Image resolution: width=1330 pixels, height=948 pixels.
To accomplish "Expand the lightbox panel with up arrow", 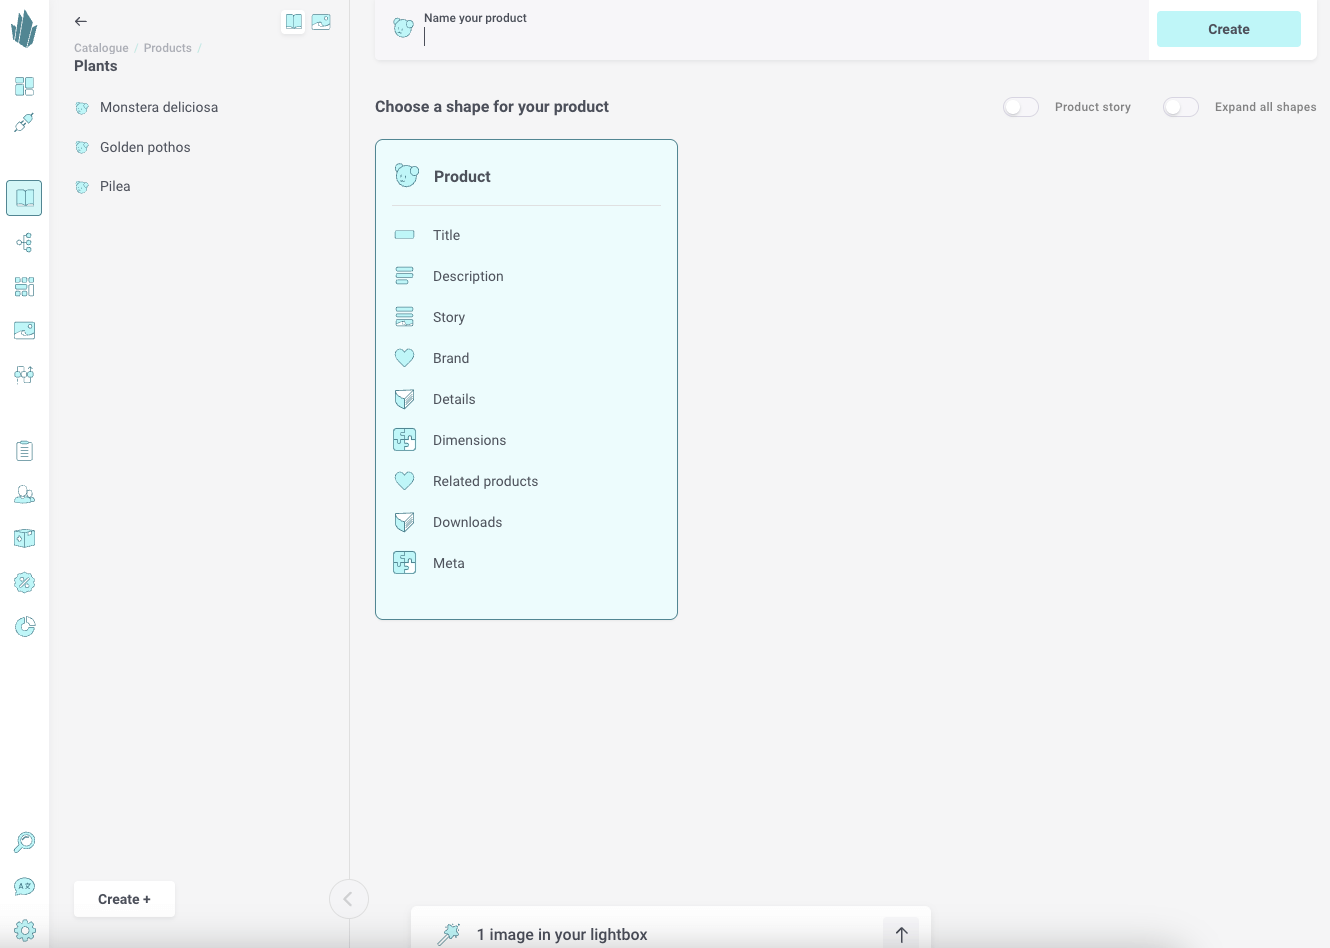I will pos(901,934).
